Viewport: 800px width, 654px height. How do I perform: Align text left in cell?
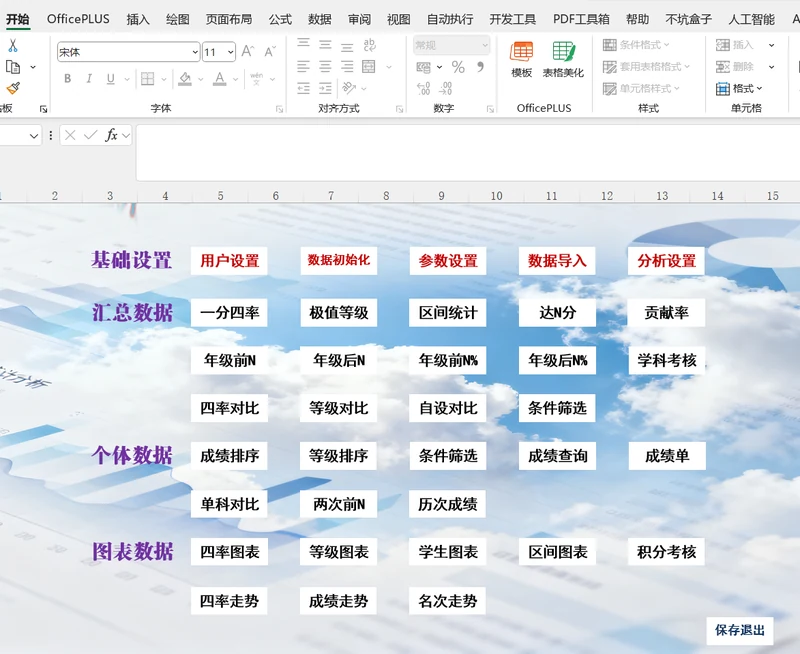[304, 66]
